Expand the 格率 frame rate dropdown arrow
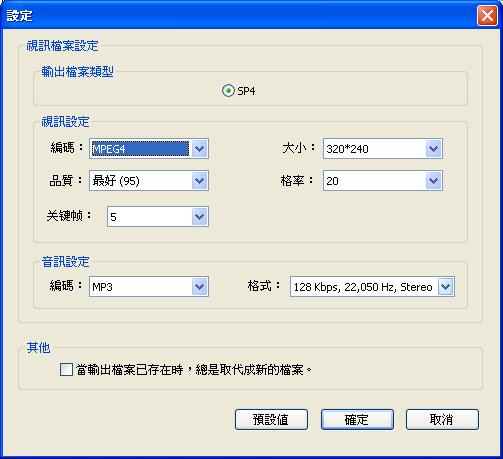Screen dimensions: 503x459 (x=434, y=181)
